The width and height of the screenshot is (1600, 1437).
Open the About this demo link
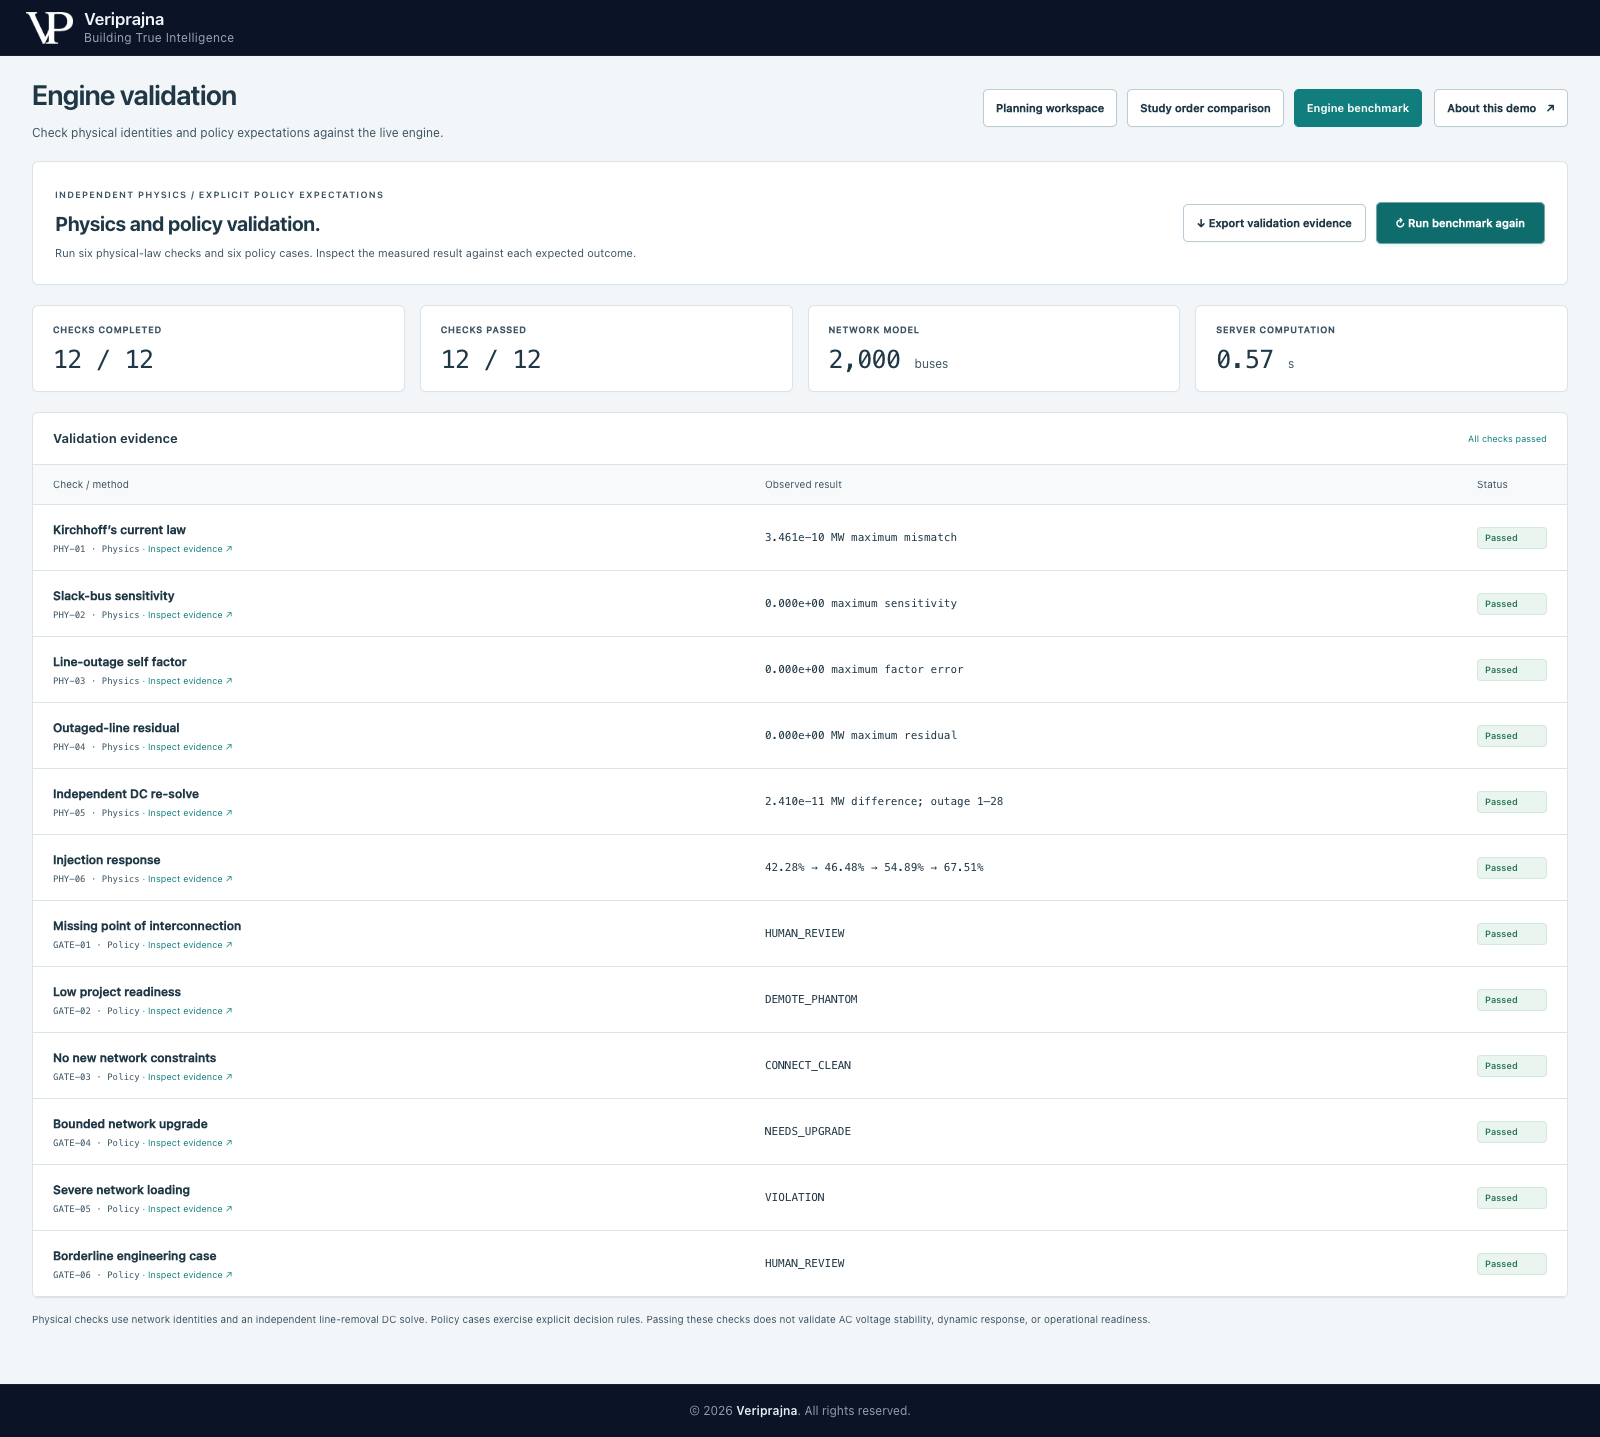click(x=1501, y=108)
